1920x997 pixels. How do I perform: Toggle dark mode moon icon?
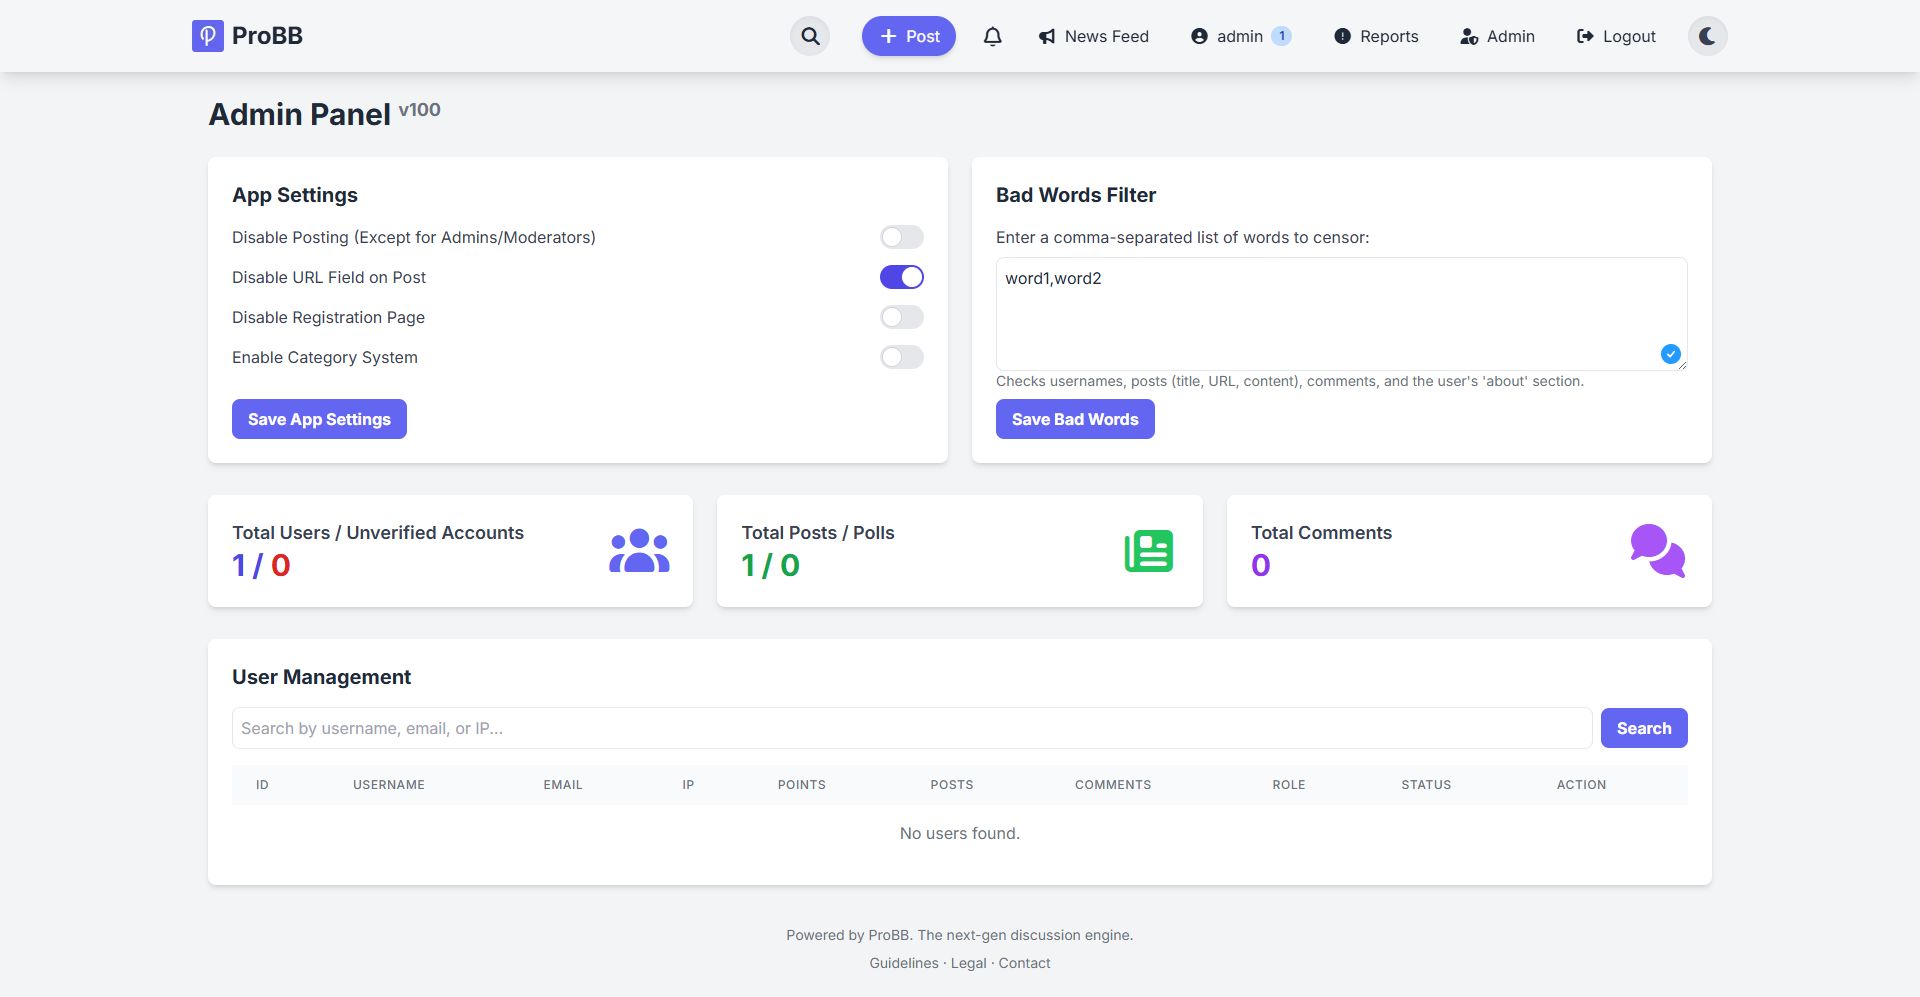[1707, 36]
